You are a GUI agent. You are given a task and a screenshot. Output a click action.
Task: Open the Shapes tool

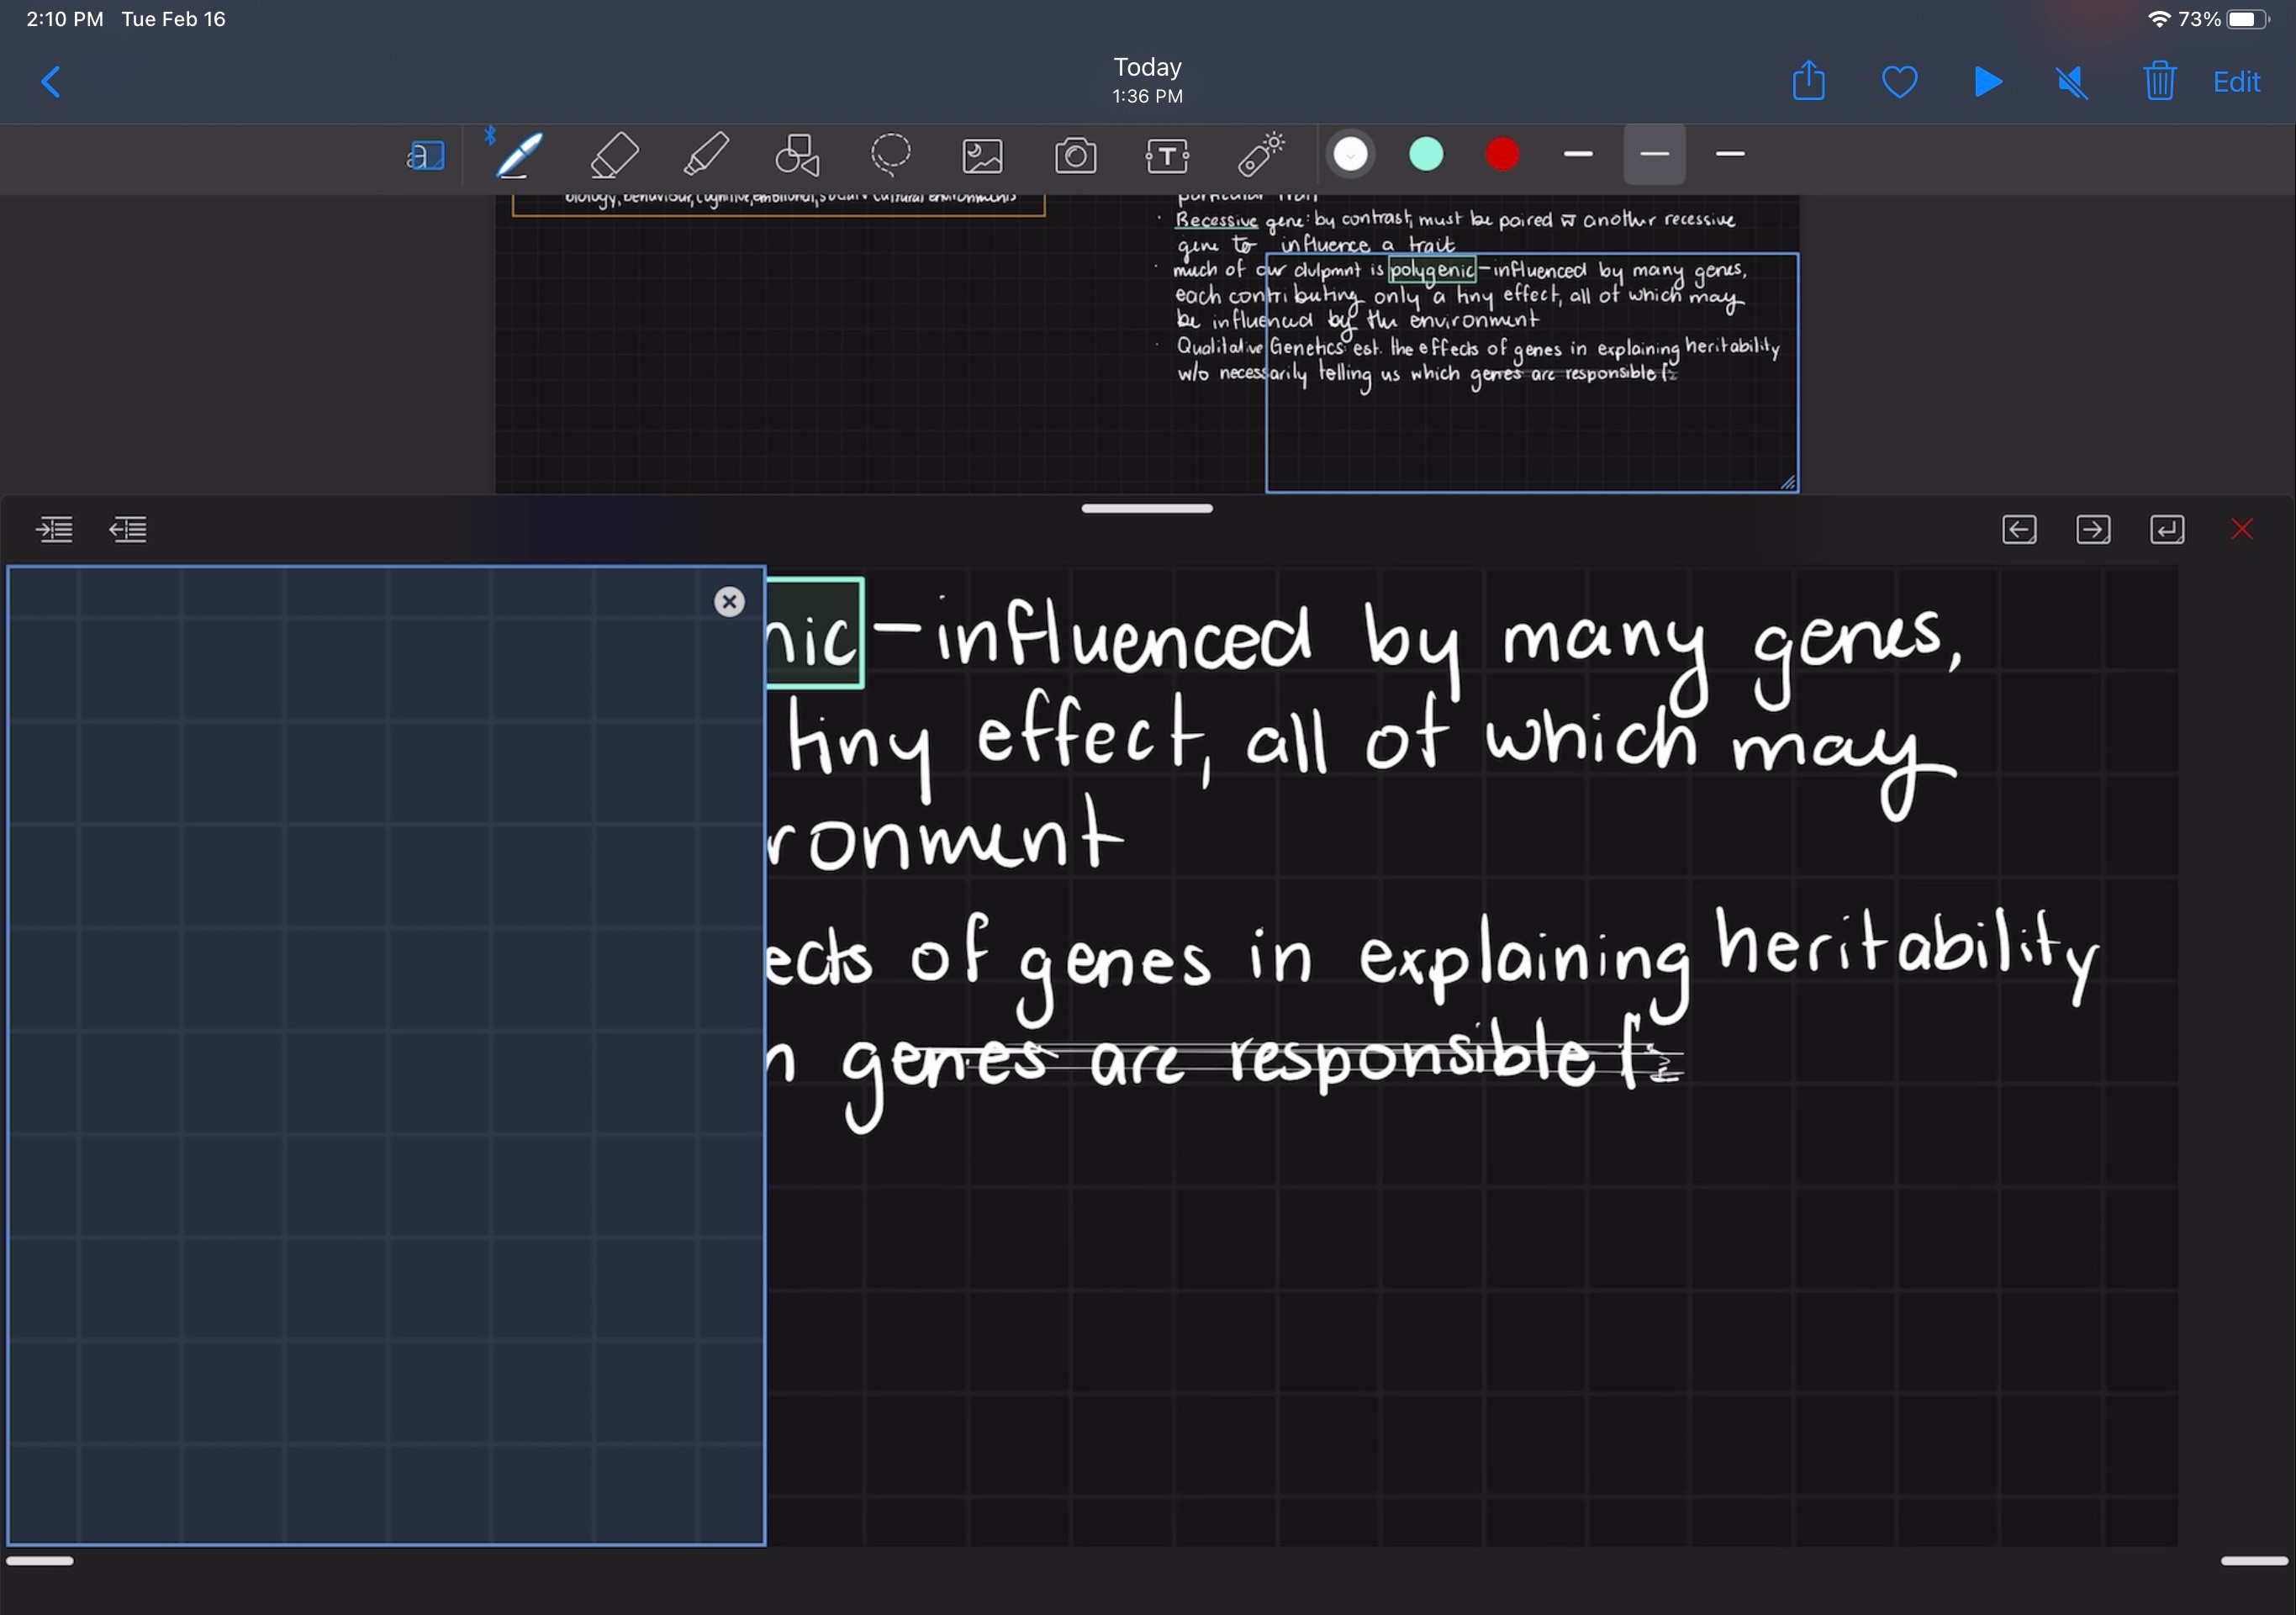coord(798,155)
